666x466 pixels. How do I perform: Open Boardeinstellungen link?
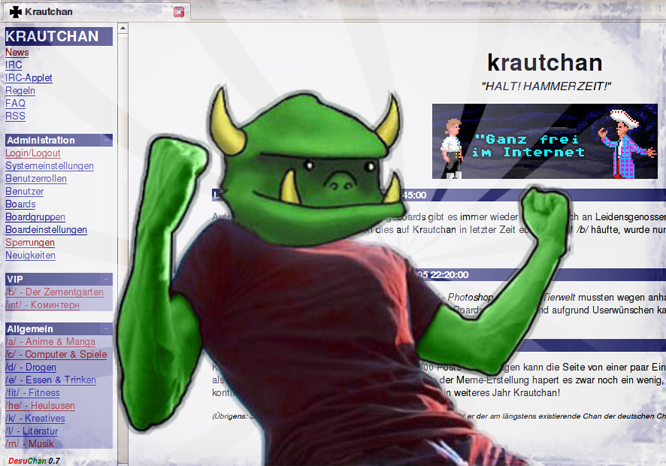[x=46, y=230]
